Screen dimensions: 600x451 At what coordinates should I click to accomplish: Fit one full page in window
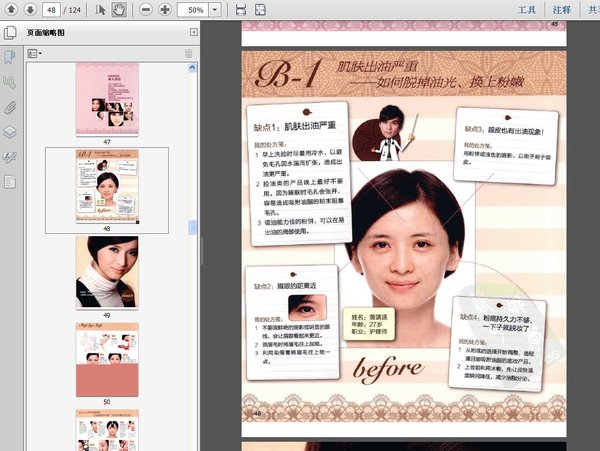point(260,10)
